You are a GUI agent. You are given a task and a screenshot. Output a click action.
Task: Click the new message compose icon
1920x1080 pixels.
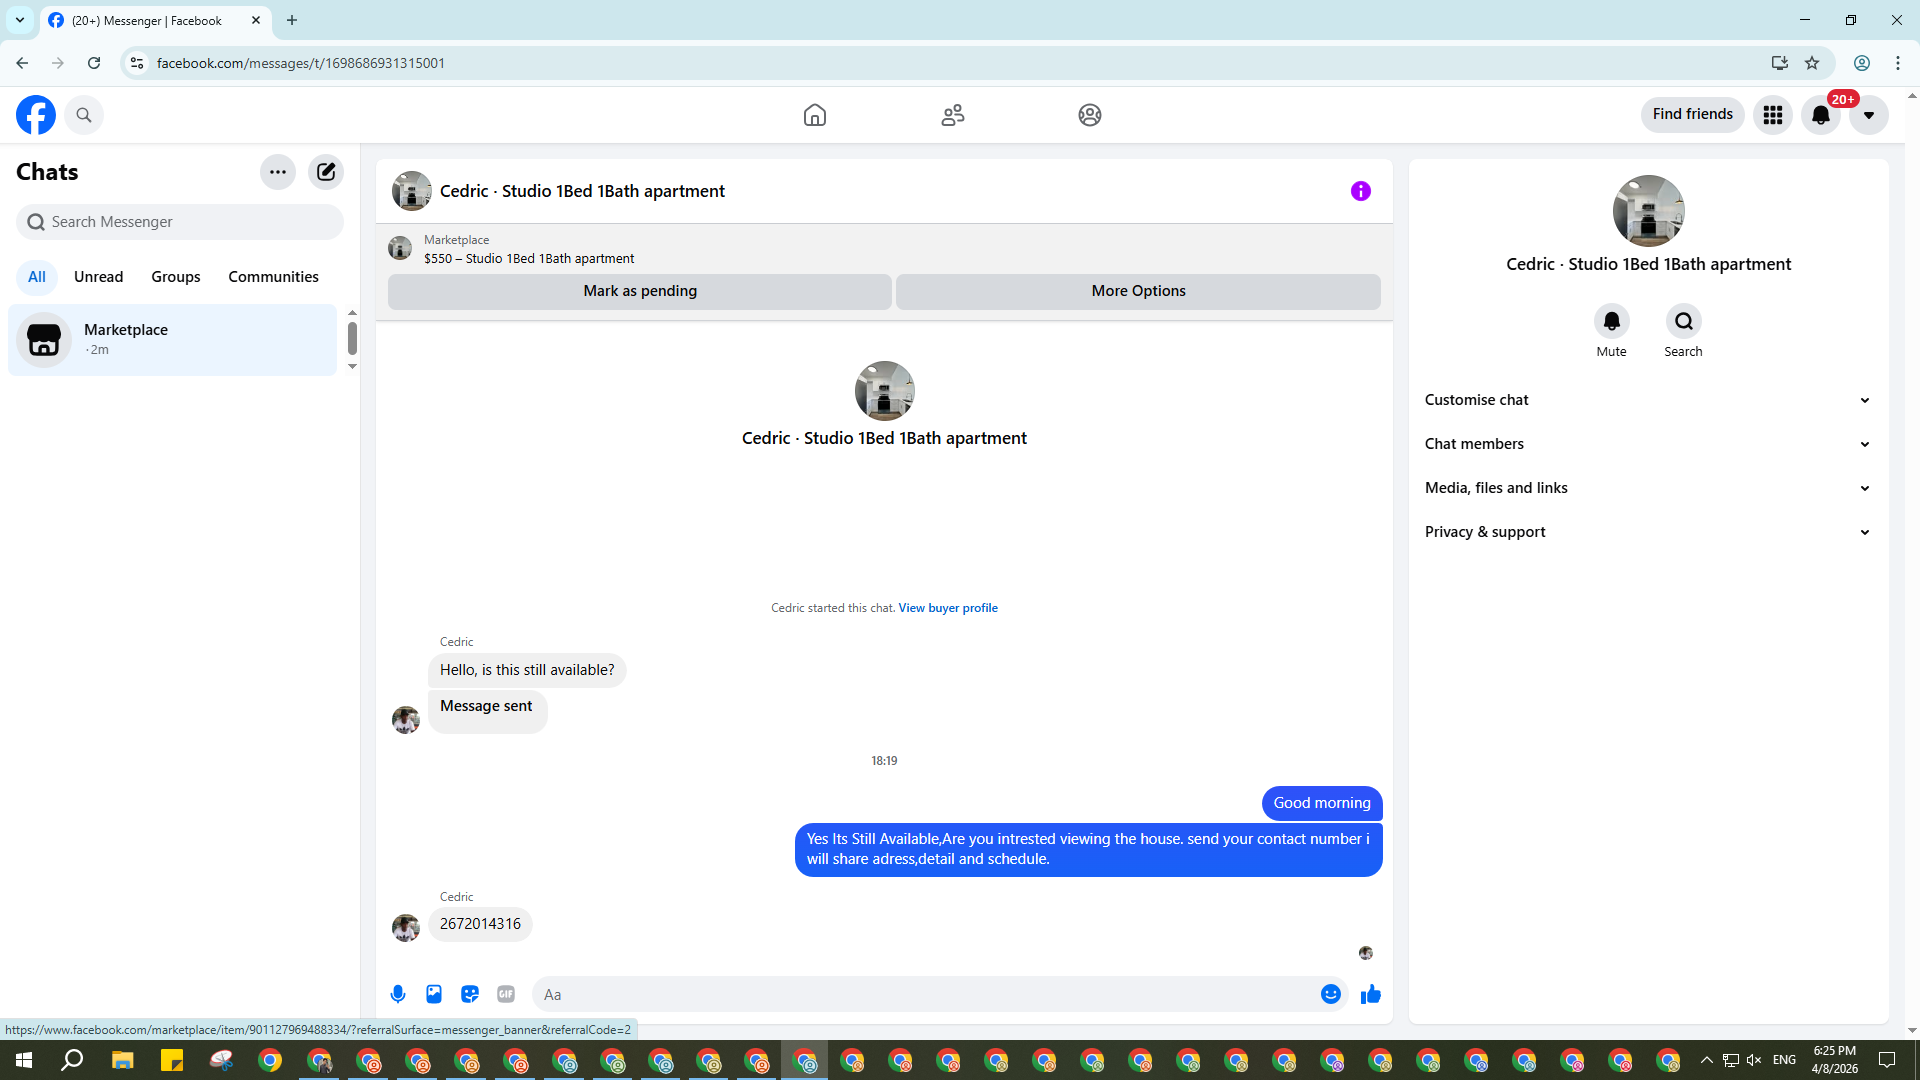[326, 172]
